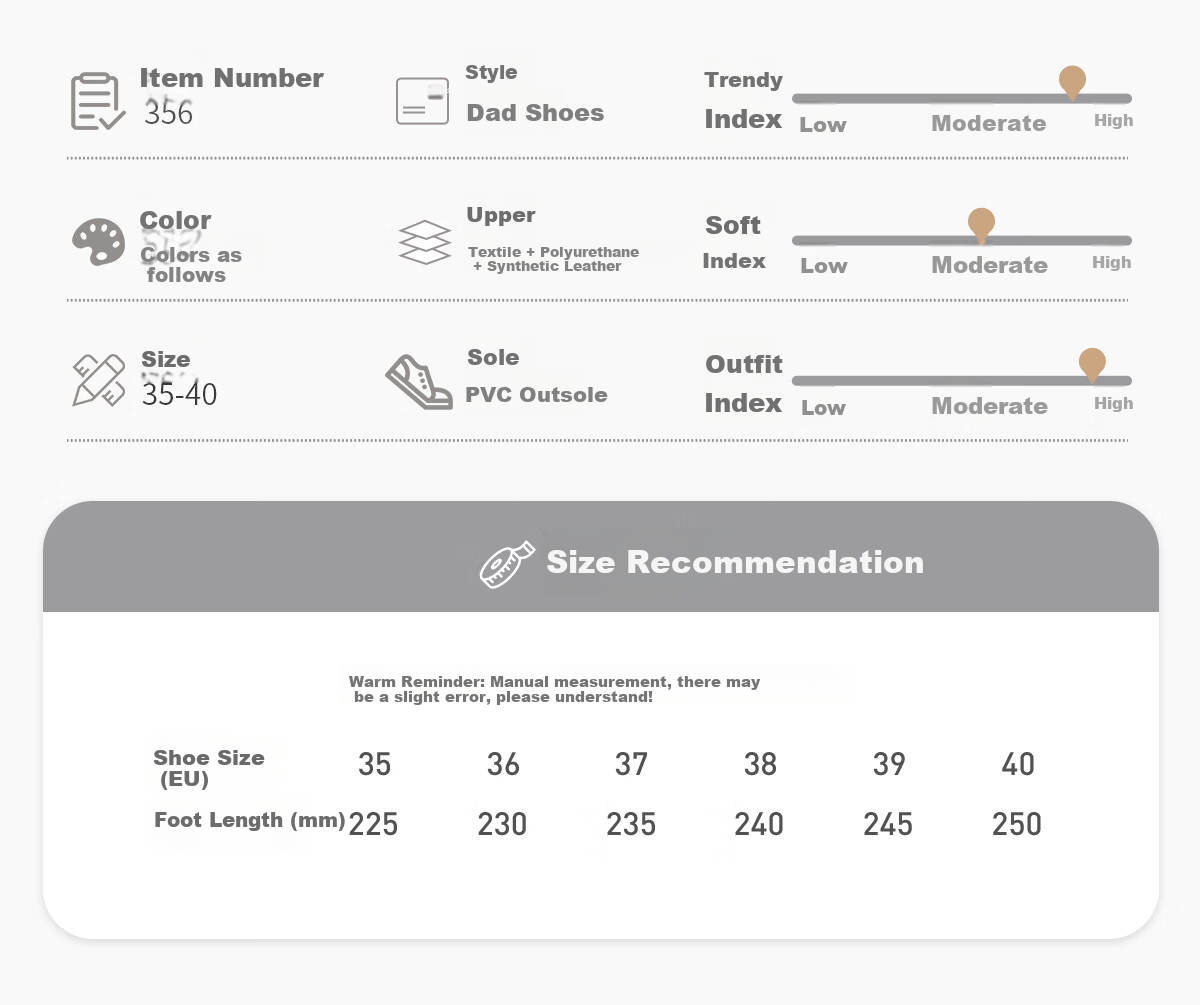
Task: Click the Trendy Index slider marker
Action: click(x=1072, y=83)
